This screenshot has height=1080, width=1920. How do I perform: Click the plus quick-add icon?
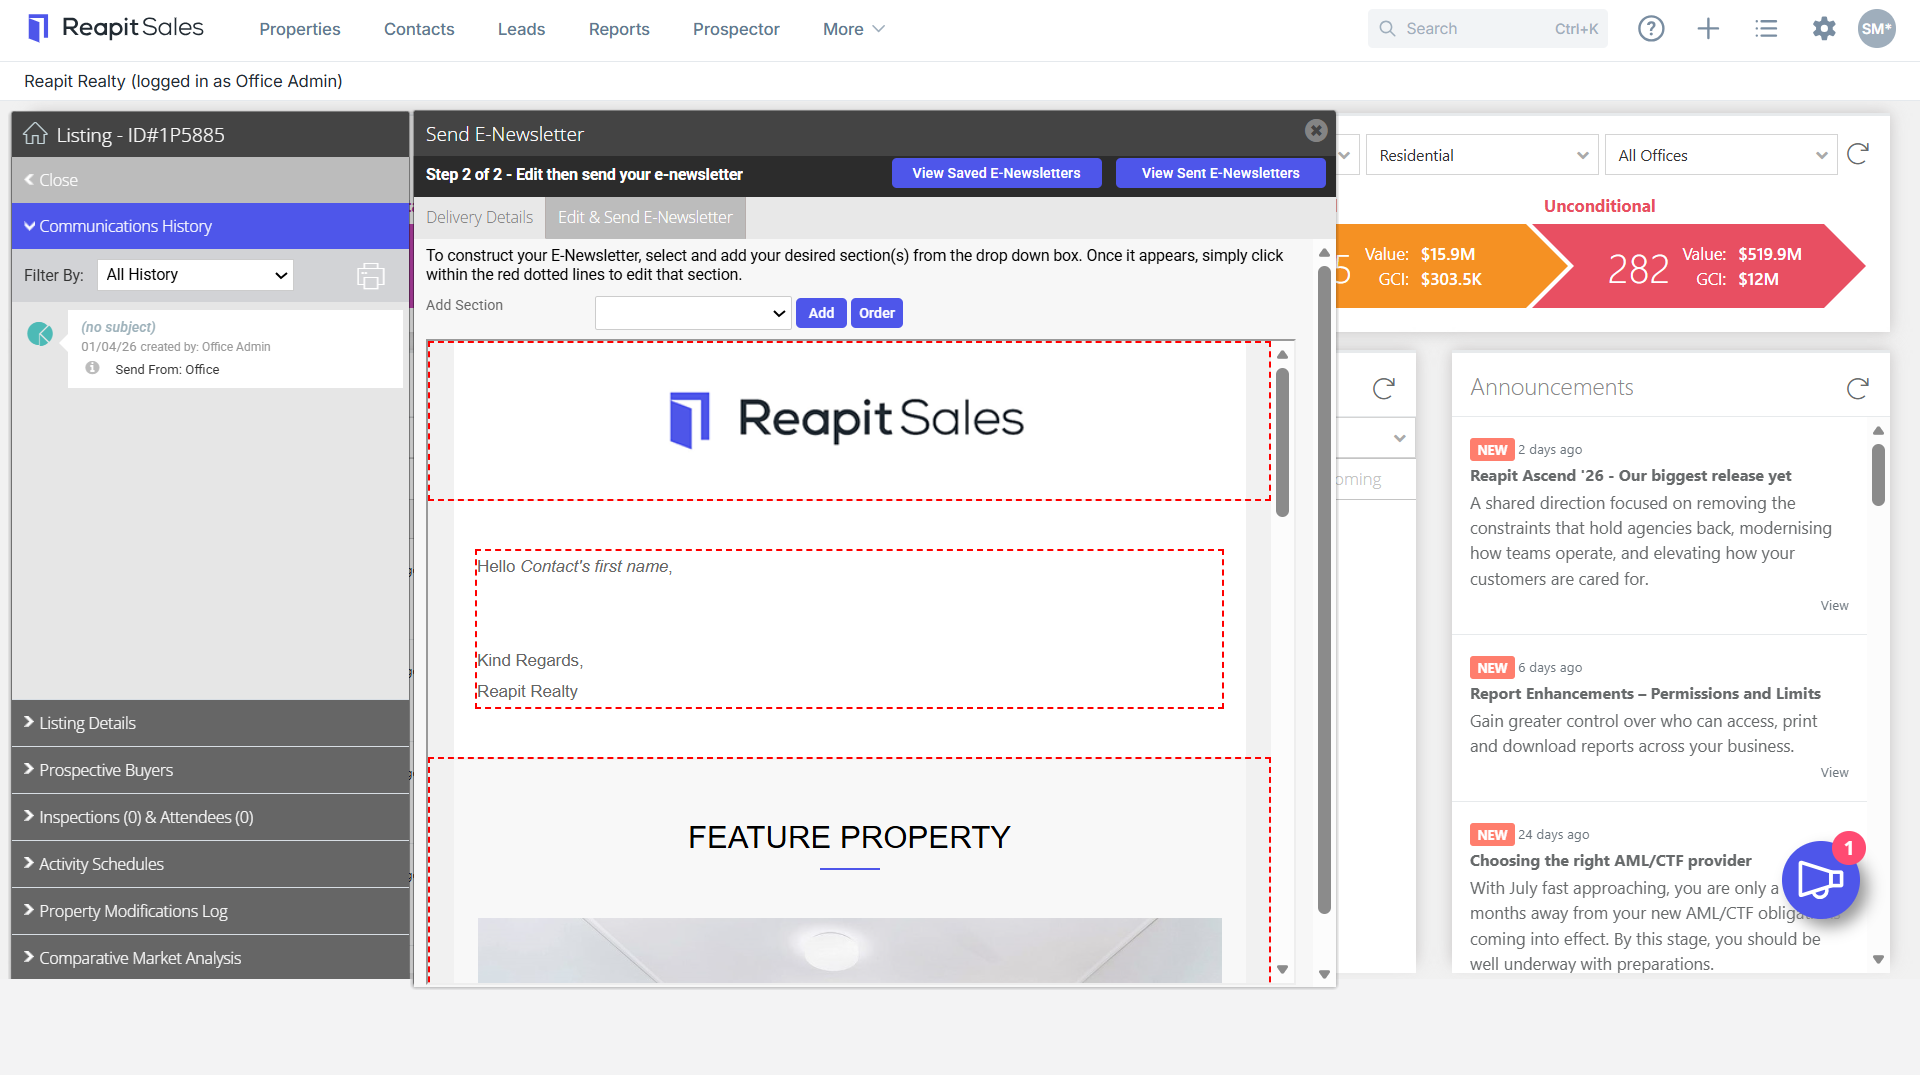(x=1708, y=29)
